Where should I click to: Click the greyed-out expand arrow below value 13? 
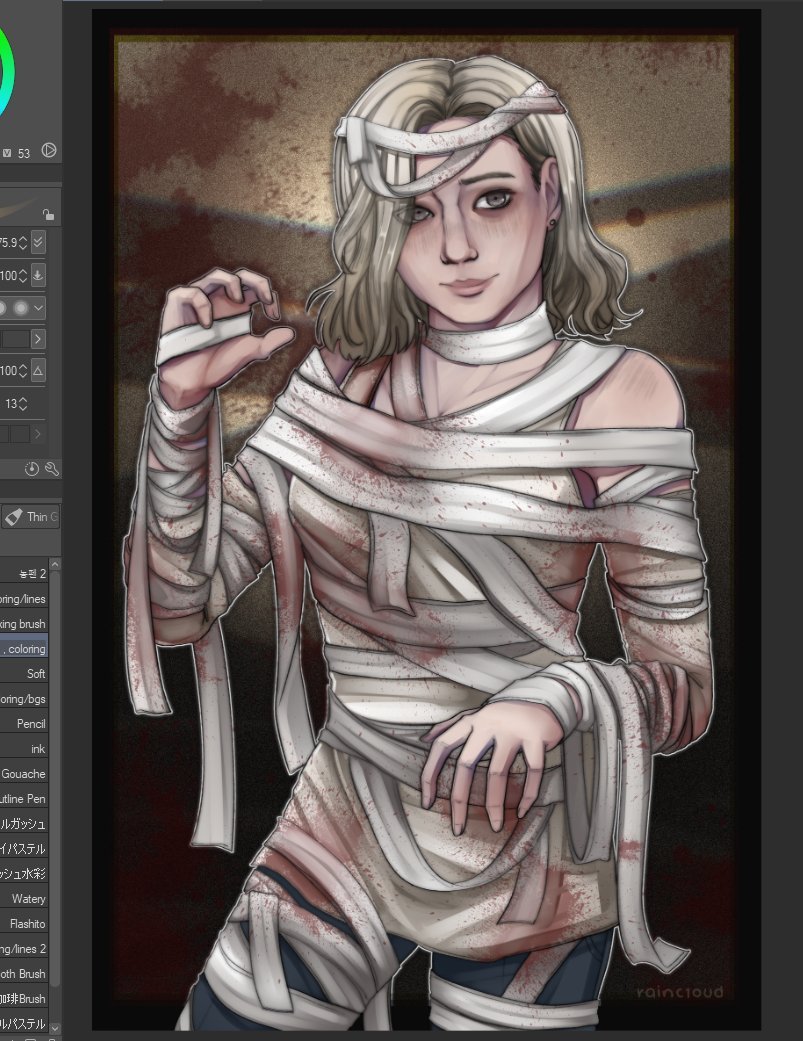38,434
